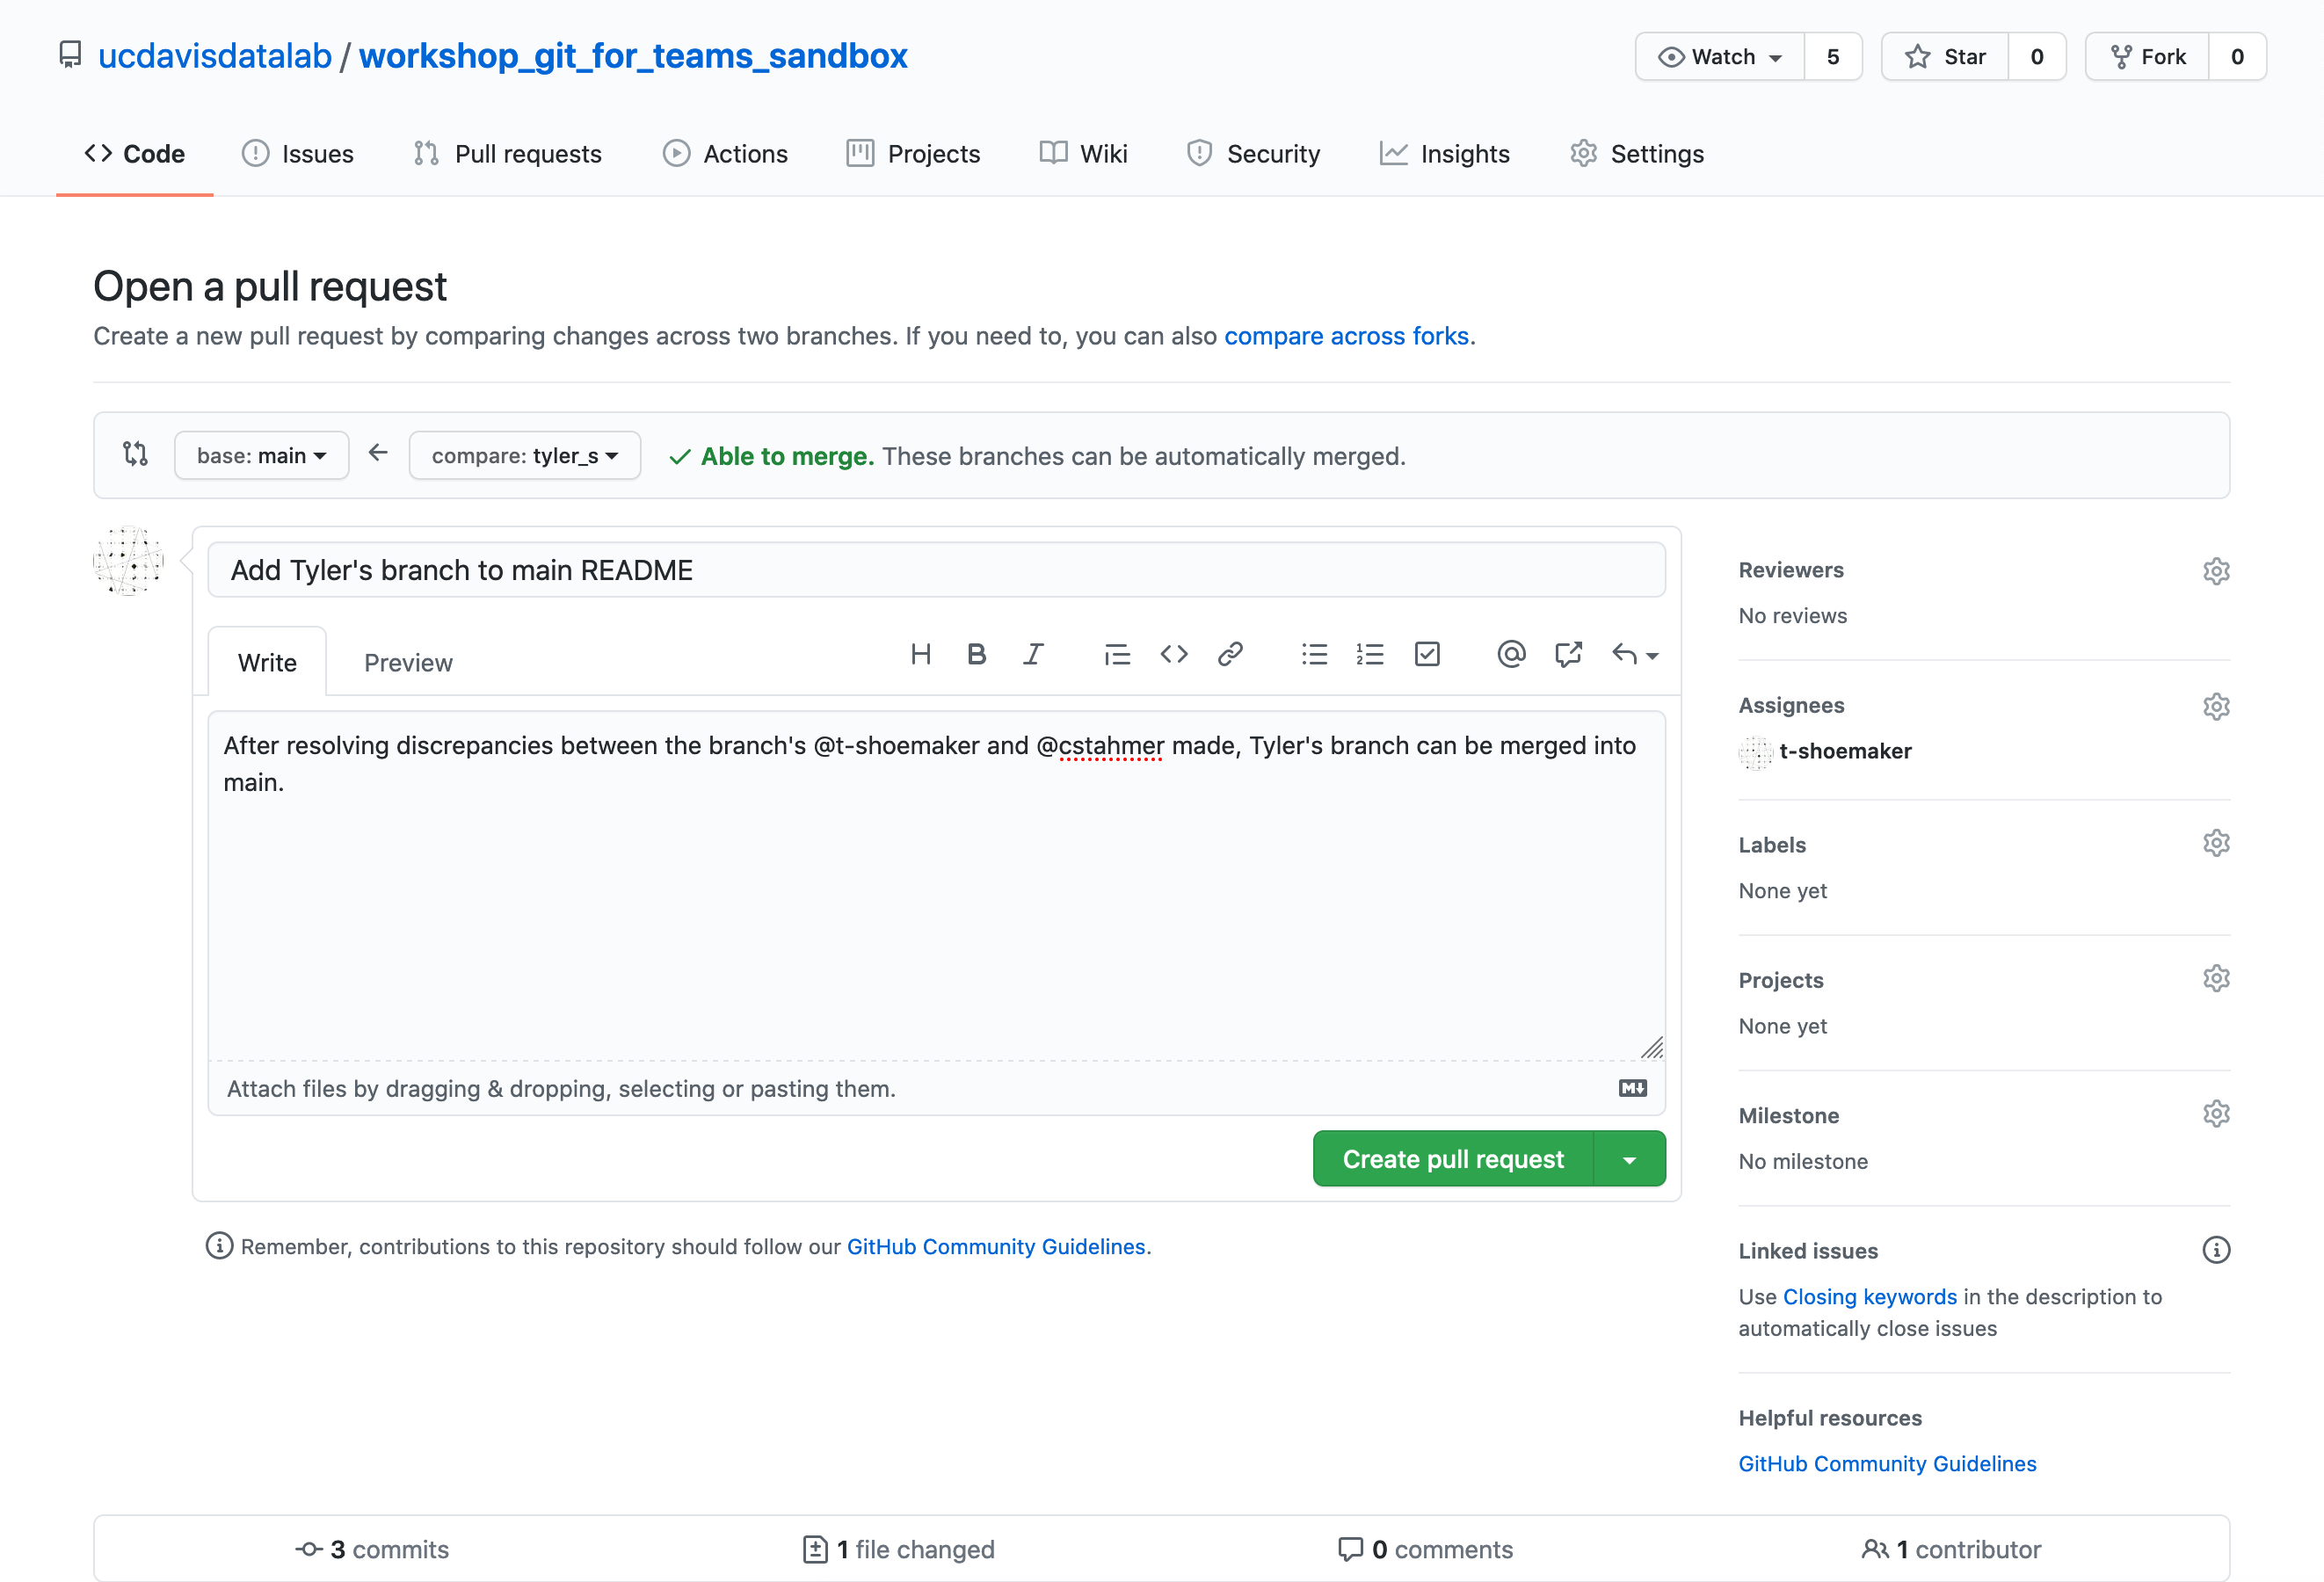Mention a user with the @ icon
The image size is (2324, 1582).
point(1511,655)
